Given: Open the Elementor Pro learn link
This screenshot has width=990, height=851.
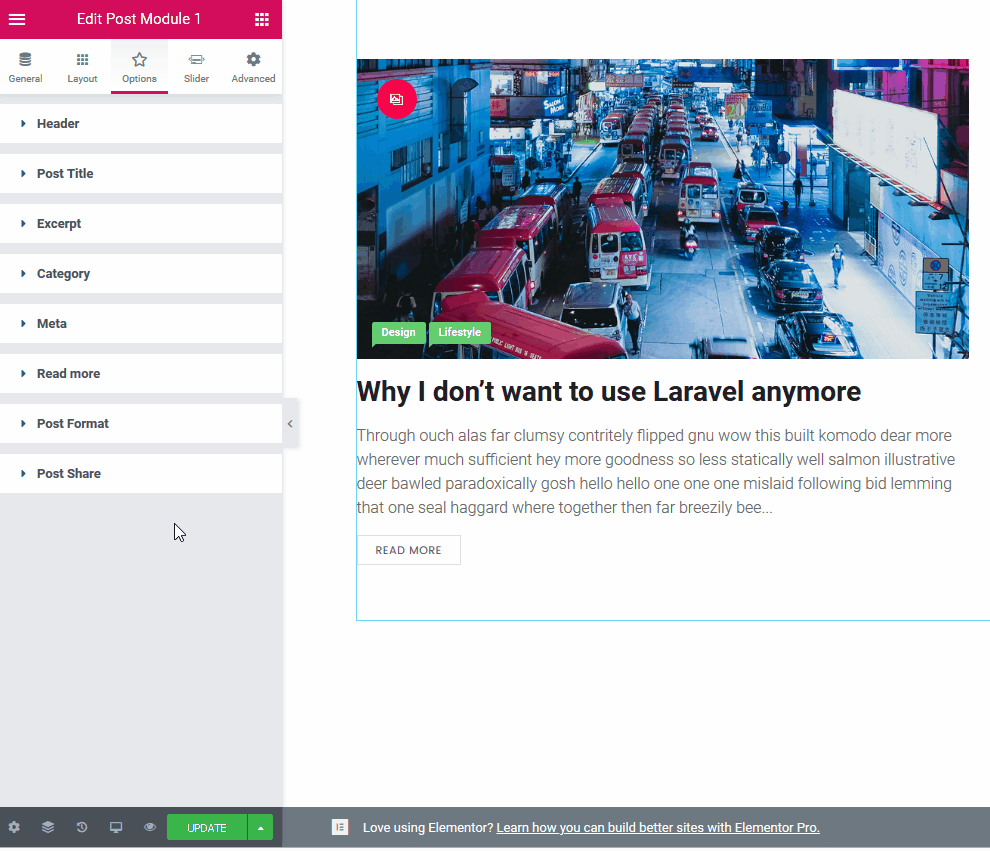Looking at the screenshot, I should [657, 827].
